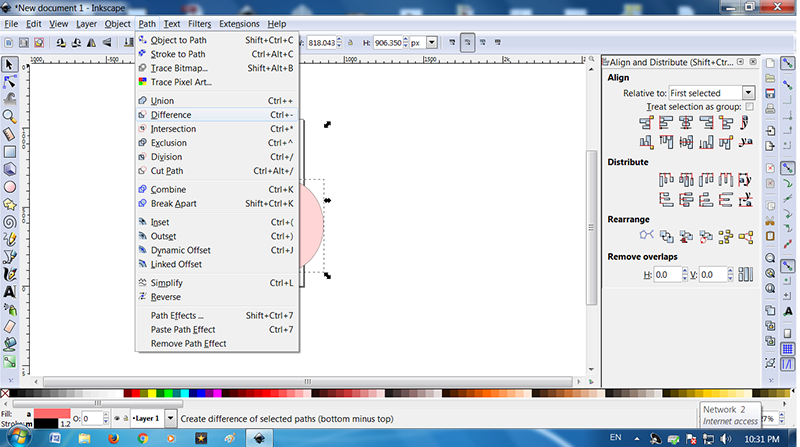The height and width of the screenshot is (447, 800).
Task: Click the flip horizontal toolbar icon
Action: [x=91, y=43]
